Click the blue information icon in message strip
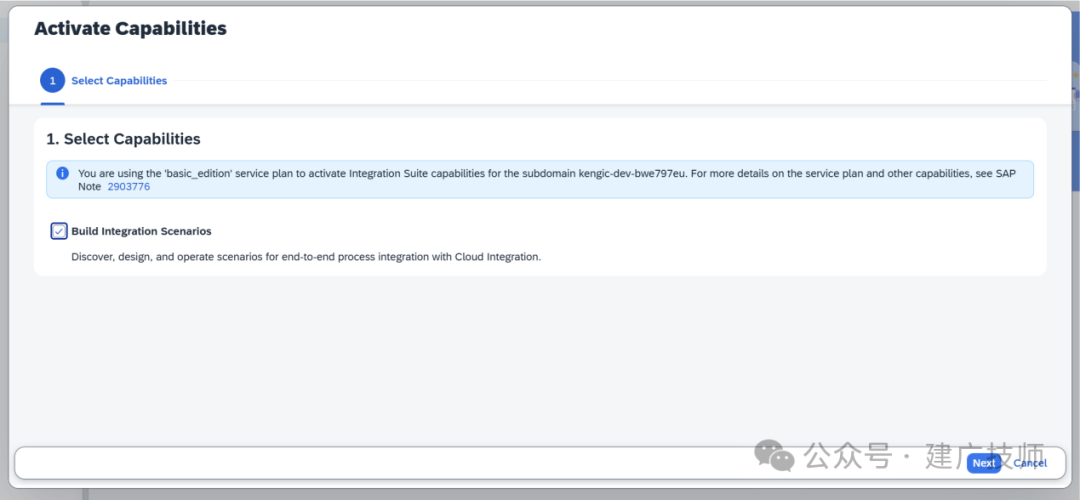Screen dimensions: 1080x500 (x=63, y=173)
